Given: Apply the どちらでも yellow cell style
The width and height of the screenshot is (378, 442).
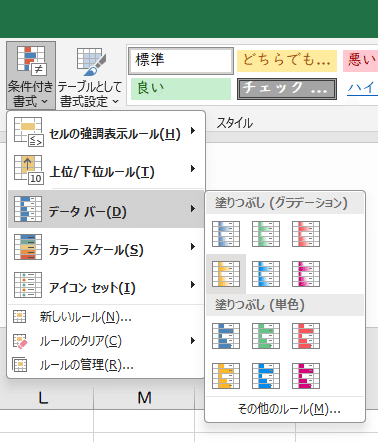Looking at the screenshot, I should (x=287, y=61).
